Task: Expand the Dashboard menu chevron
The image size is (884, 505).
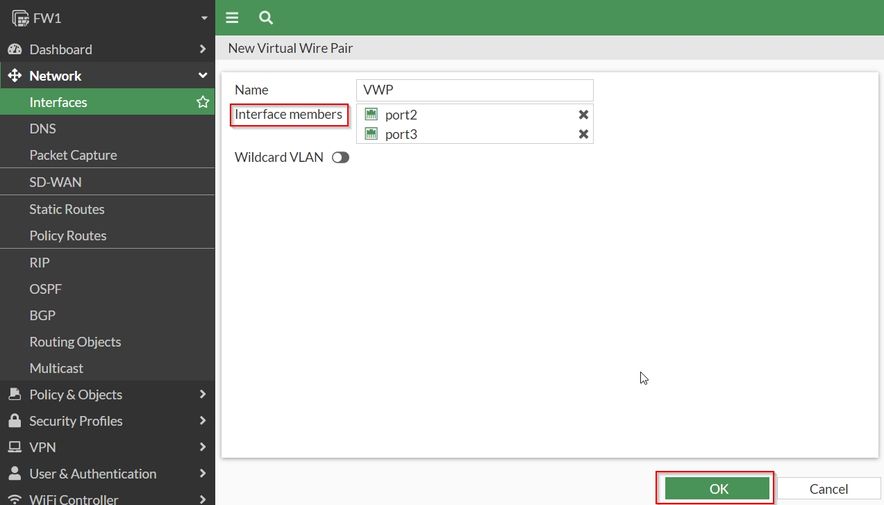Action: pos(203,49)
